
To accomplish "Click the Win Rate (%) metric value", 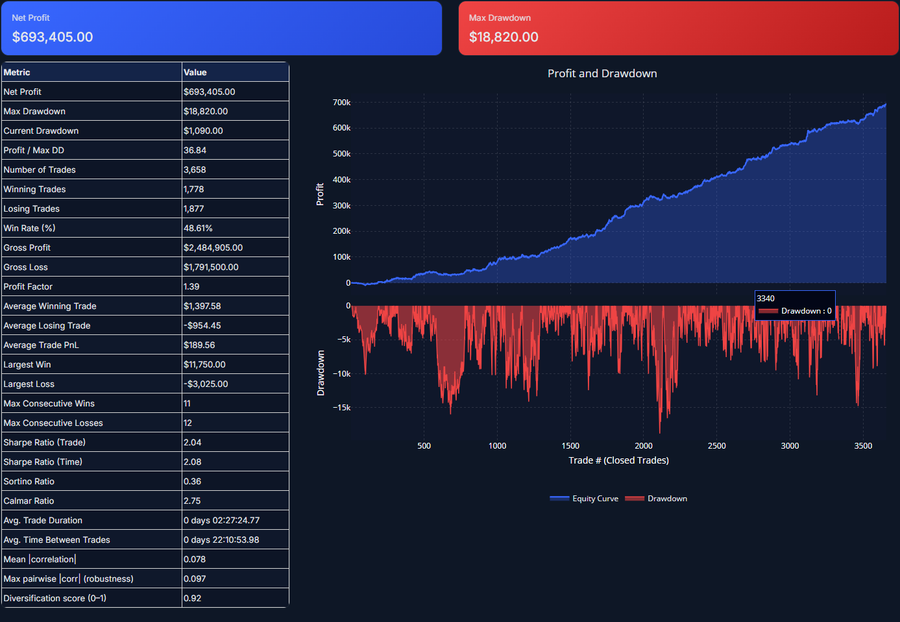I will [198, 227].
